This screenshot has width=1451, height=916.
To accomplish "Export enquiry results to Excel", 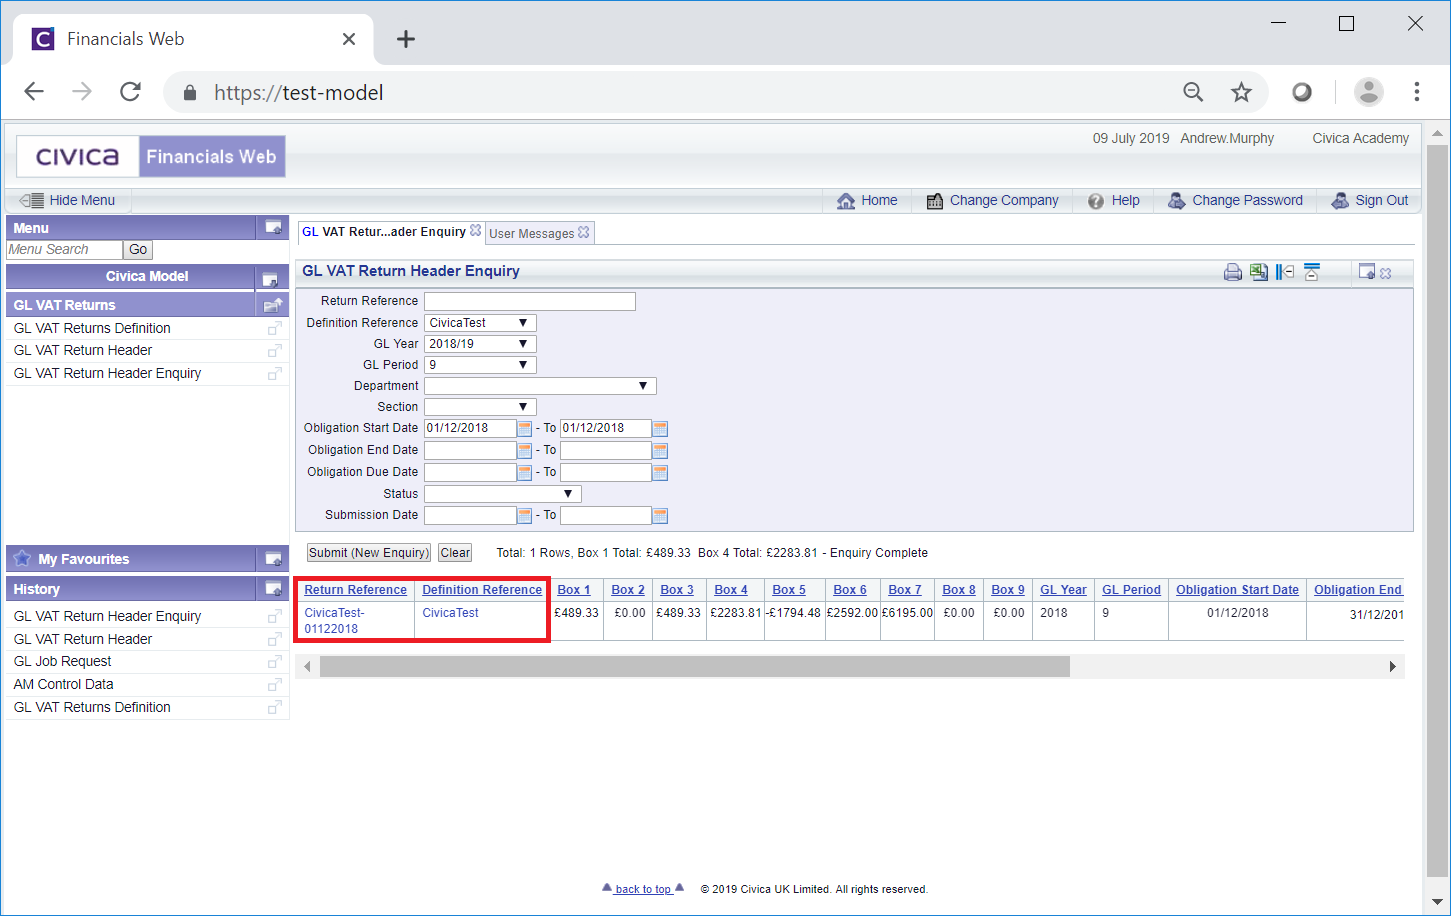I will [1259, 272].
